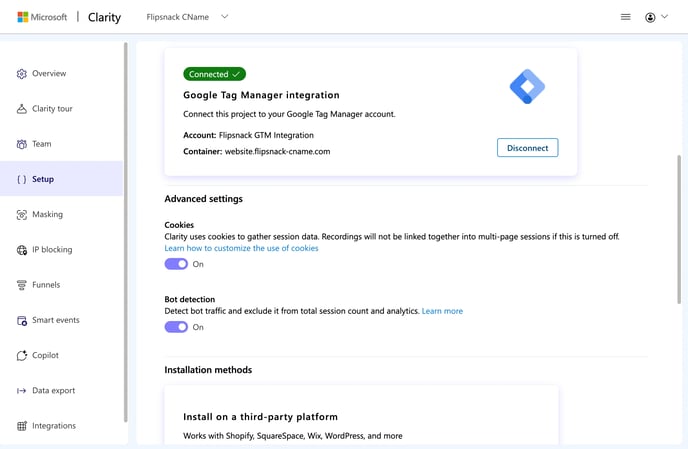
Task: Open Data export settings
Action: pos(61,391)
